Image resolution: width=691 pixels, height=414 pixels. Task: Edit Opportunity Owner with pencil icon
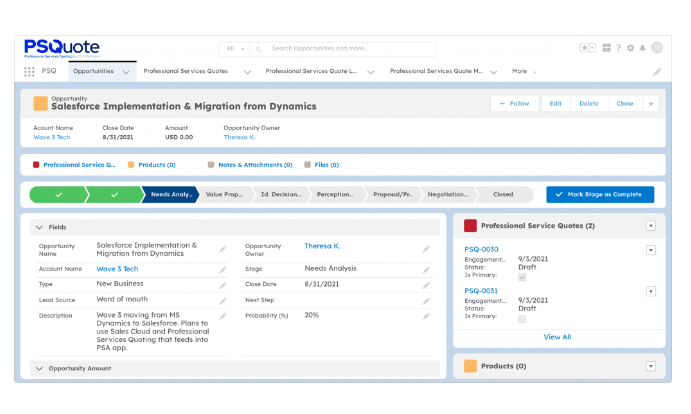coord(426,249)
